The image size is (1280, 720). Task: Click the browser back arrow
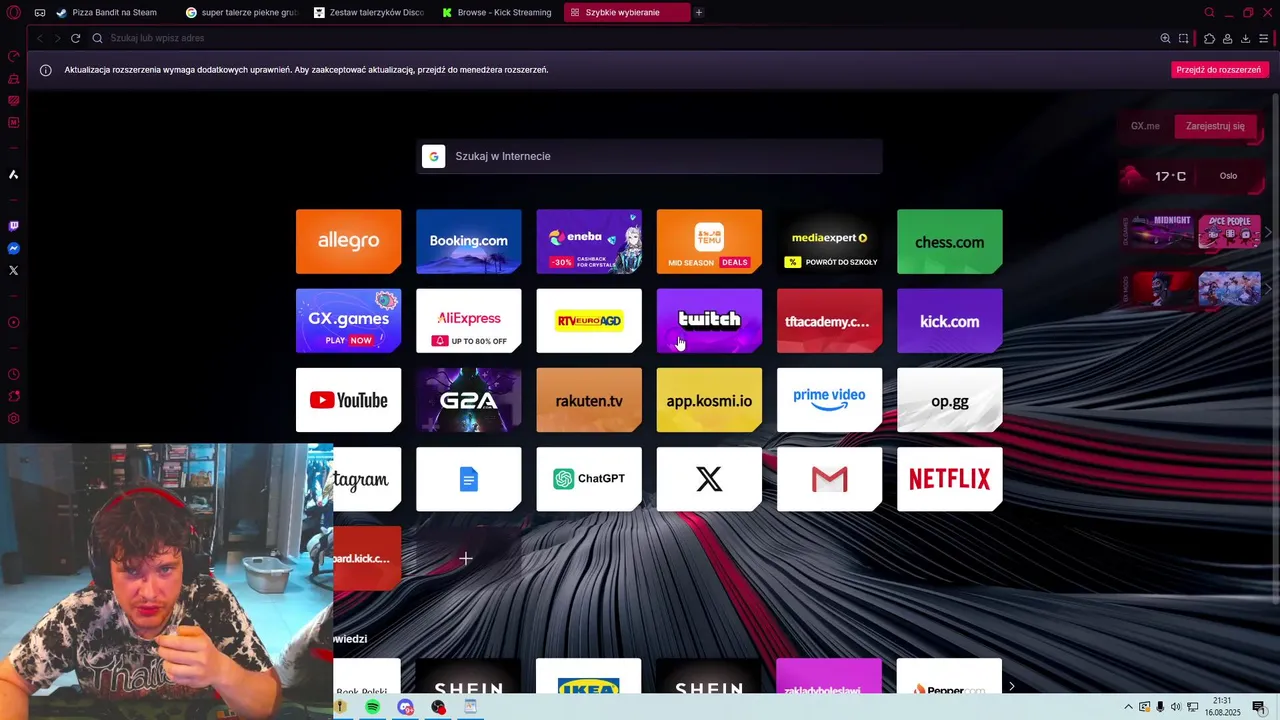point(39,38)
